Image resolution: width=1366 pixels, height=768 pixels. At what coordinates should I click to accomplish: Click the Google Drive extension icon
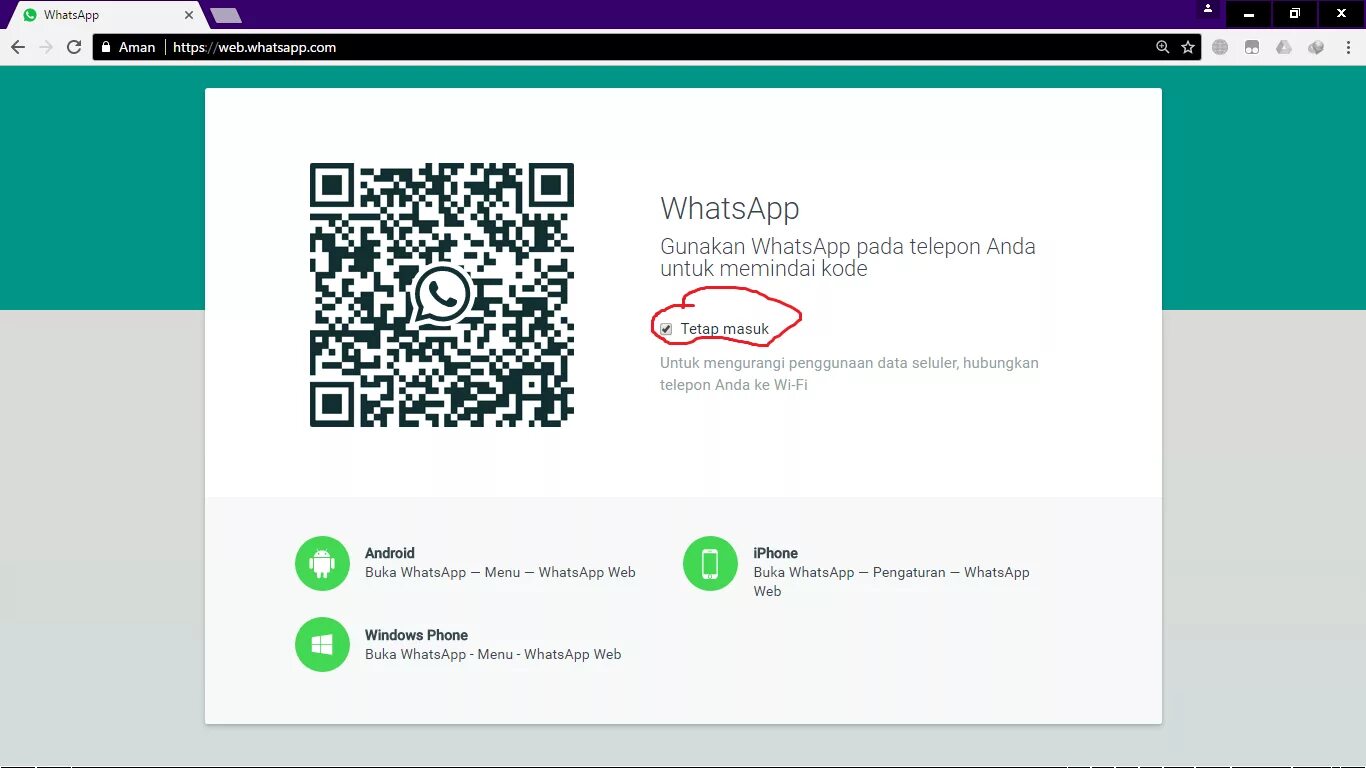pyautogui.click(x=1284, y=47)
